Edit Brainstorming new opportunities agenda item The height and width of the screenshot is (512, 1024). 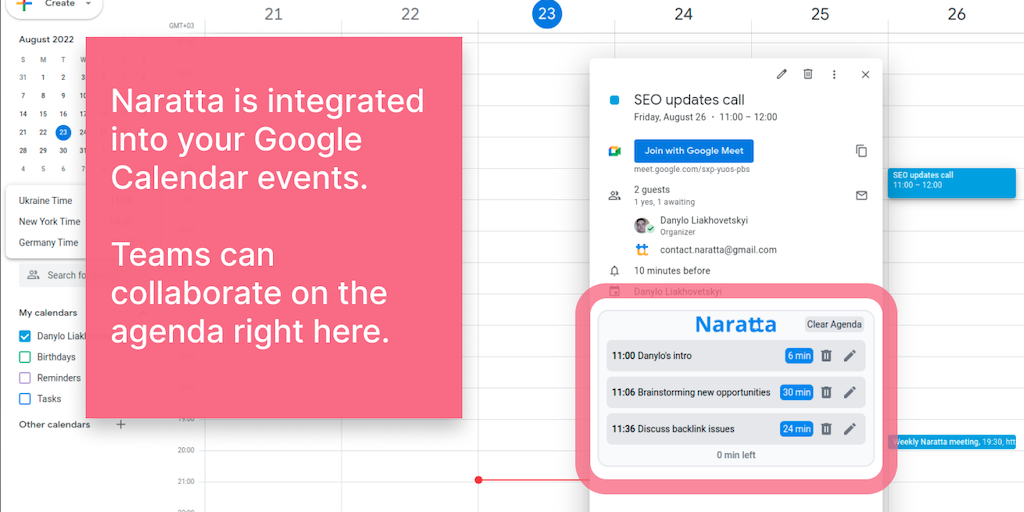849,392
